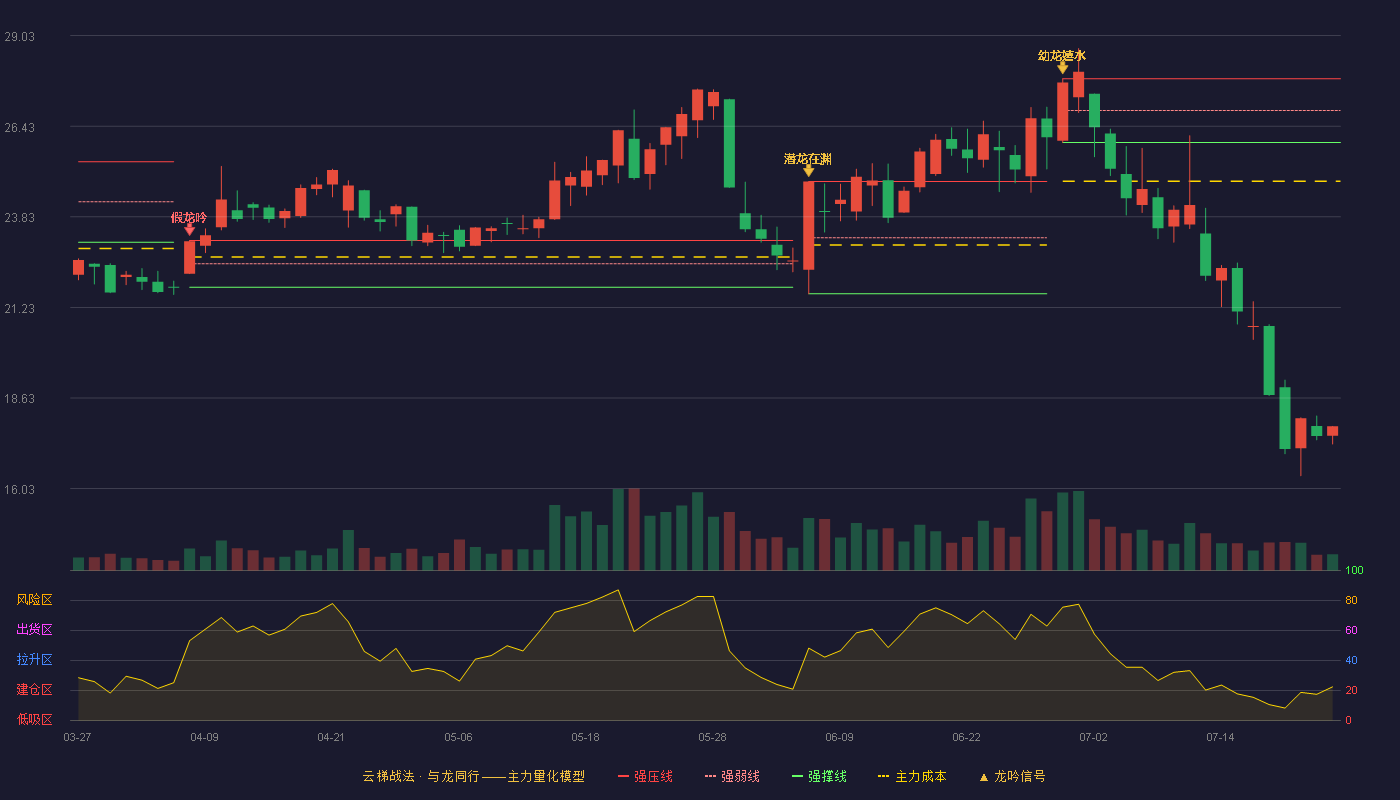Viewport: 1400px width, 800px height.
Task: Select the 出货区 zone label
Action: [x=34, y=630]
